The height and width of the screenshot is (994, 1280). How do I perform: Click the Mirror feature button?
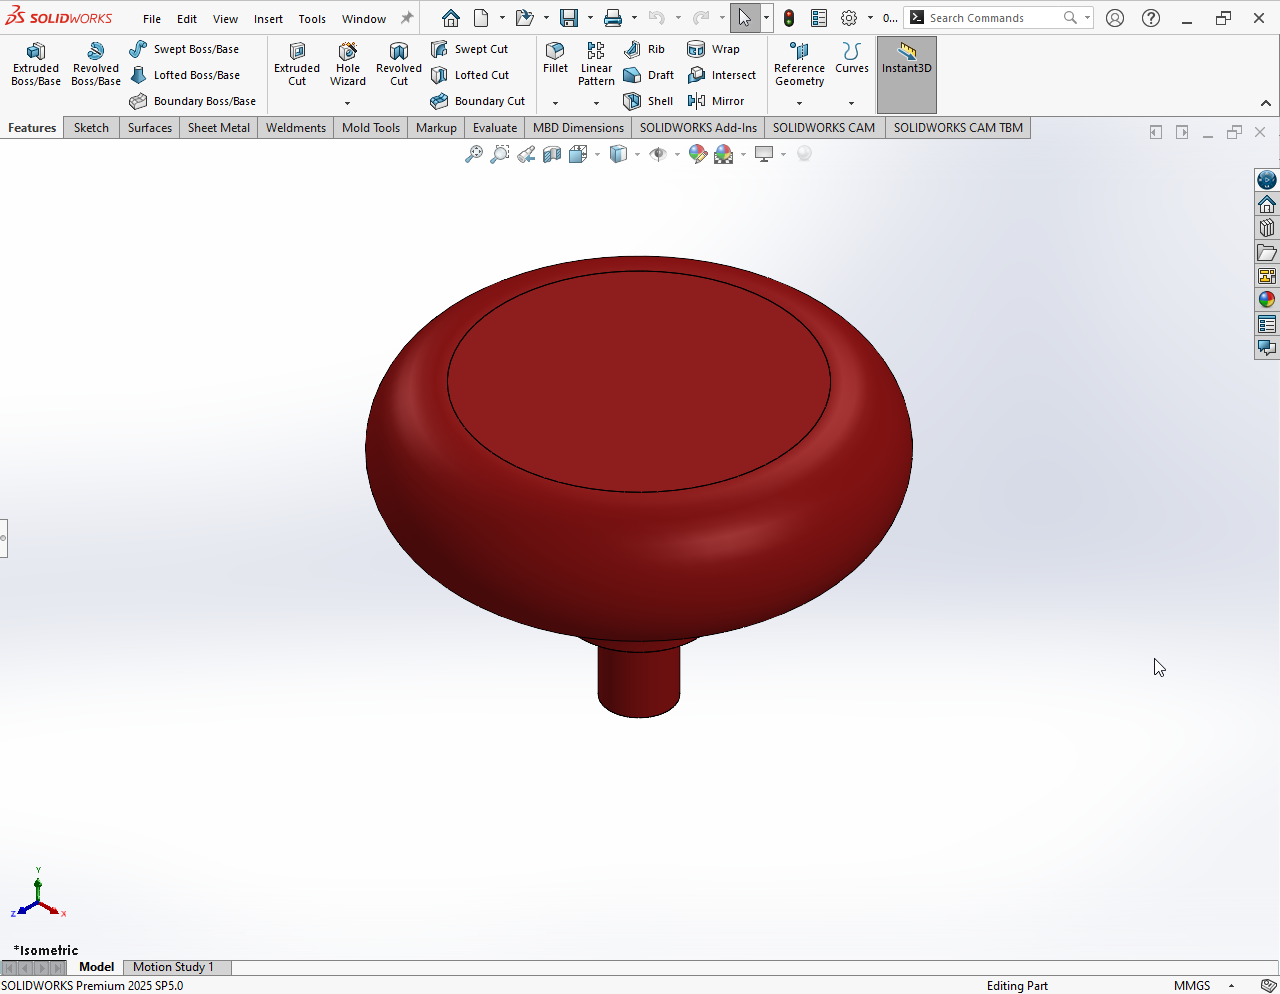716,101
